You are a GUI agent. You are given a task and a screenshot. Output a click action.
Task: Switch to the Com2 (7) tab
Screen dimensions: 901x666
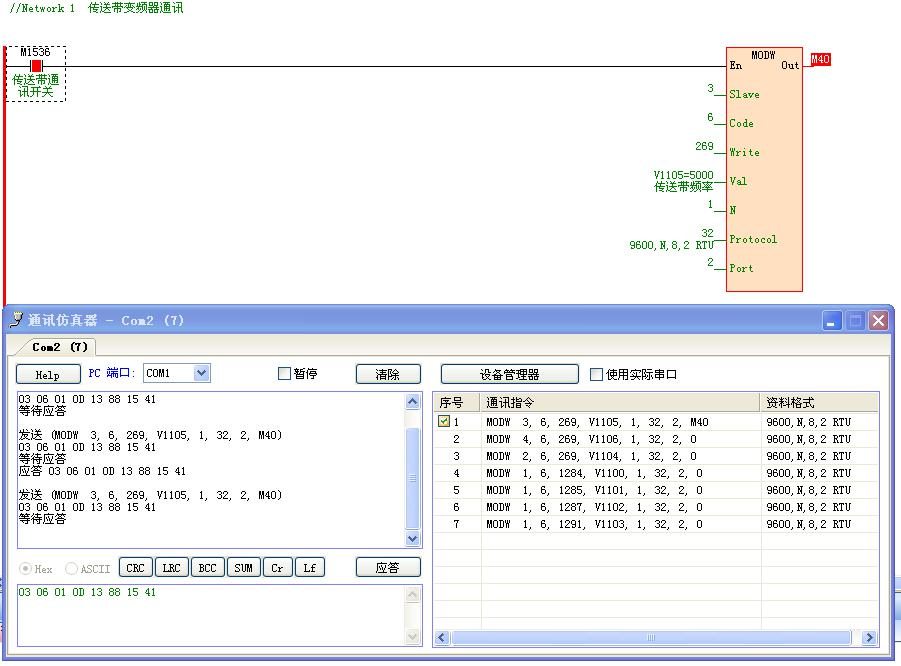(60, 347)
